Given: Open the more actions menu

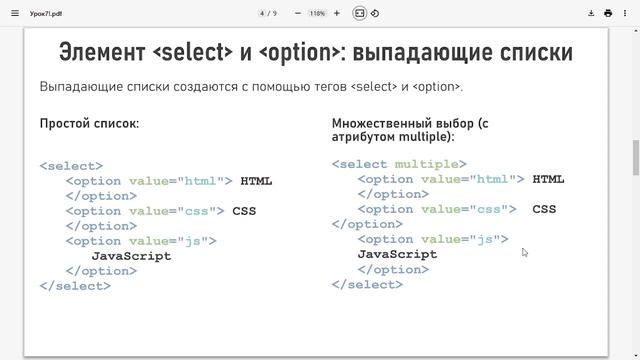Looking at the screenshot, I should (x=625, y=13).
